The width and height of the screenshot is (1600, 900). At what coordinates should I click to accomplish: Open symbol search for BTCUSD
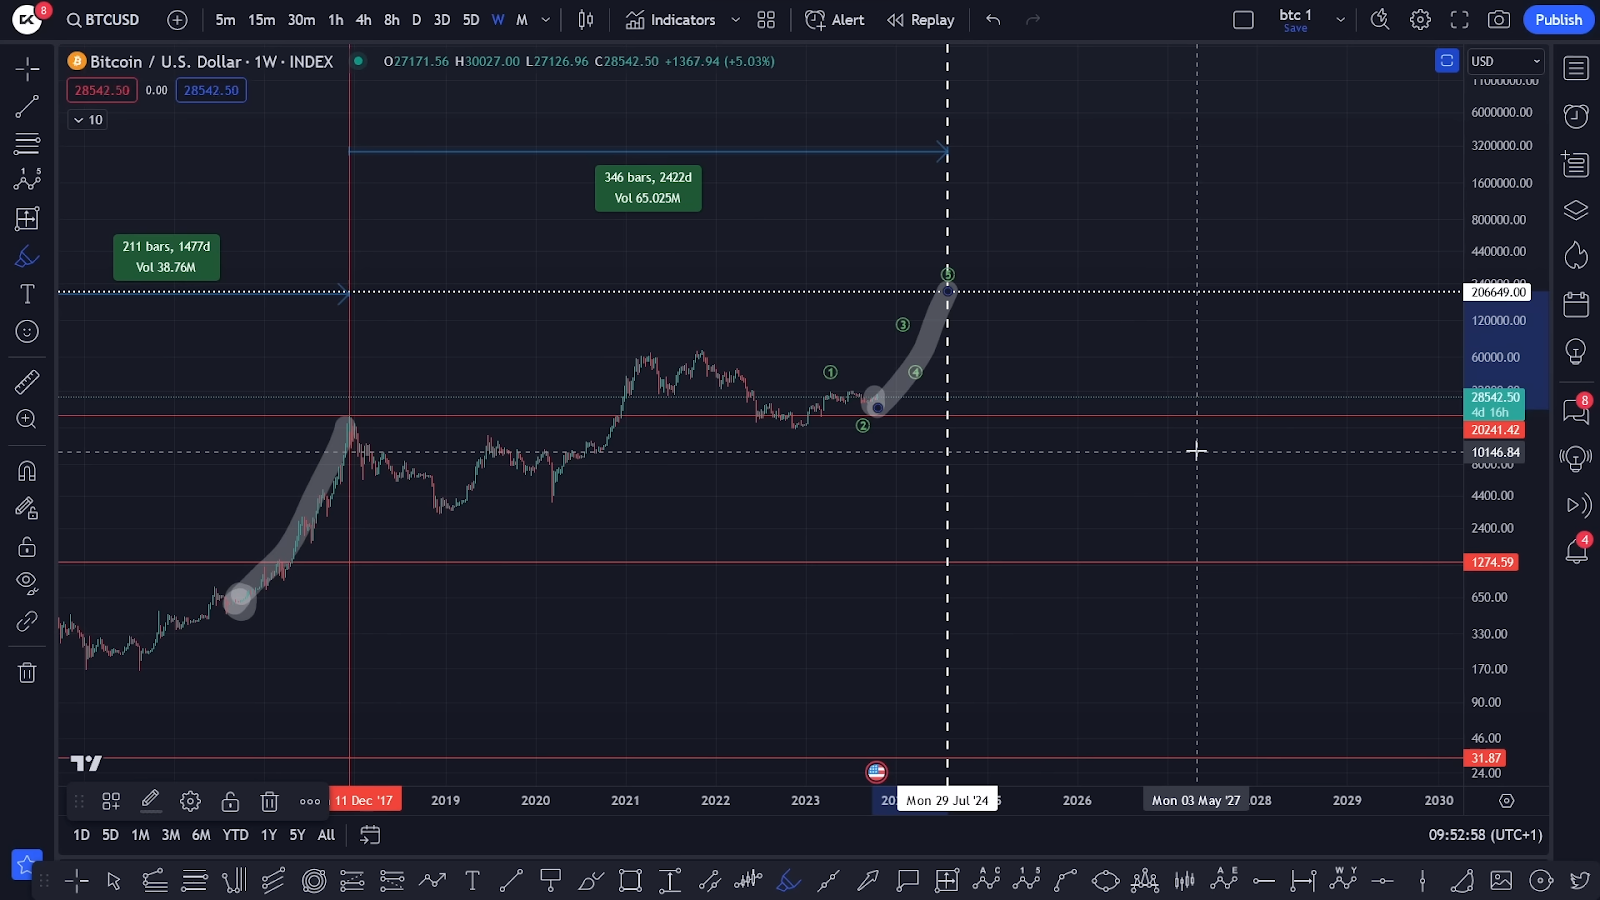[x=103, y=20]
